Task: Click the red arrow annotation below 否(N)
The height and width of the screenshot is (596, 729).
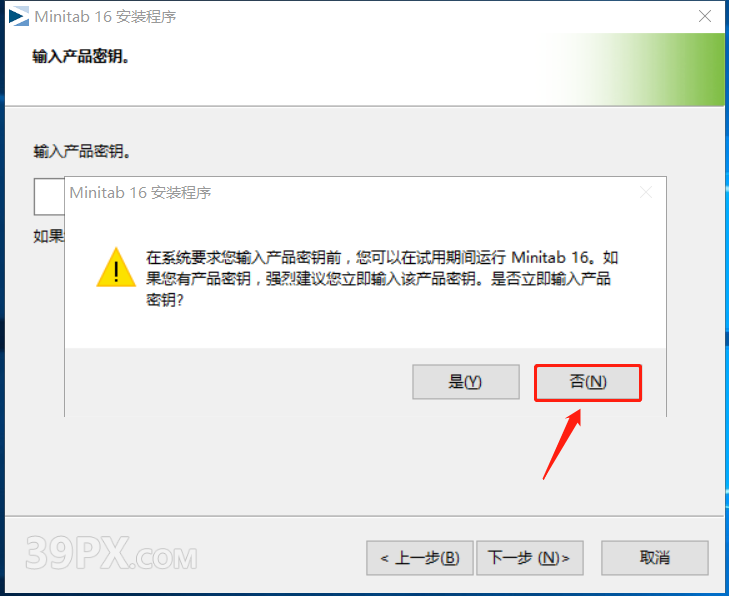Action: click(x=562, y=444)
